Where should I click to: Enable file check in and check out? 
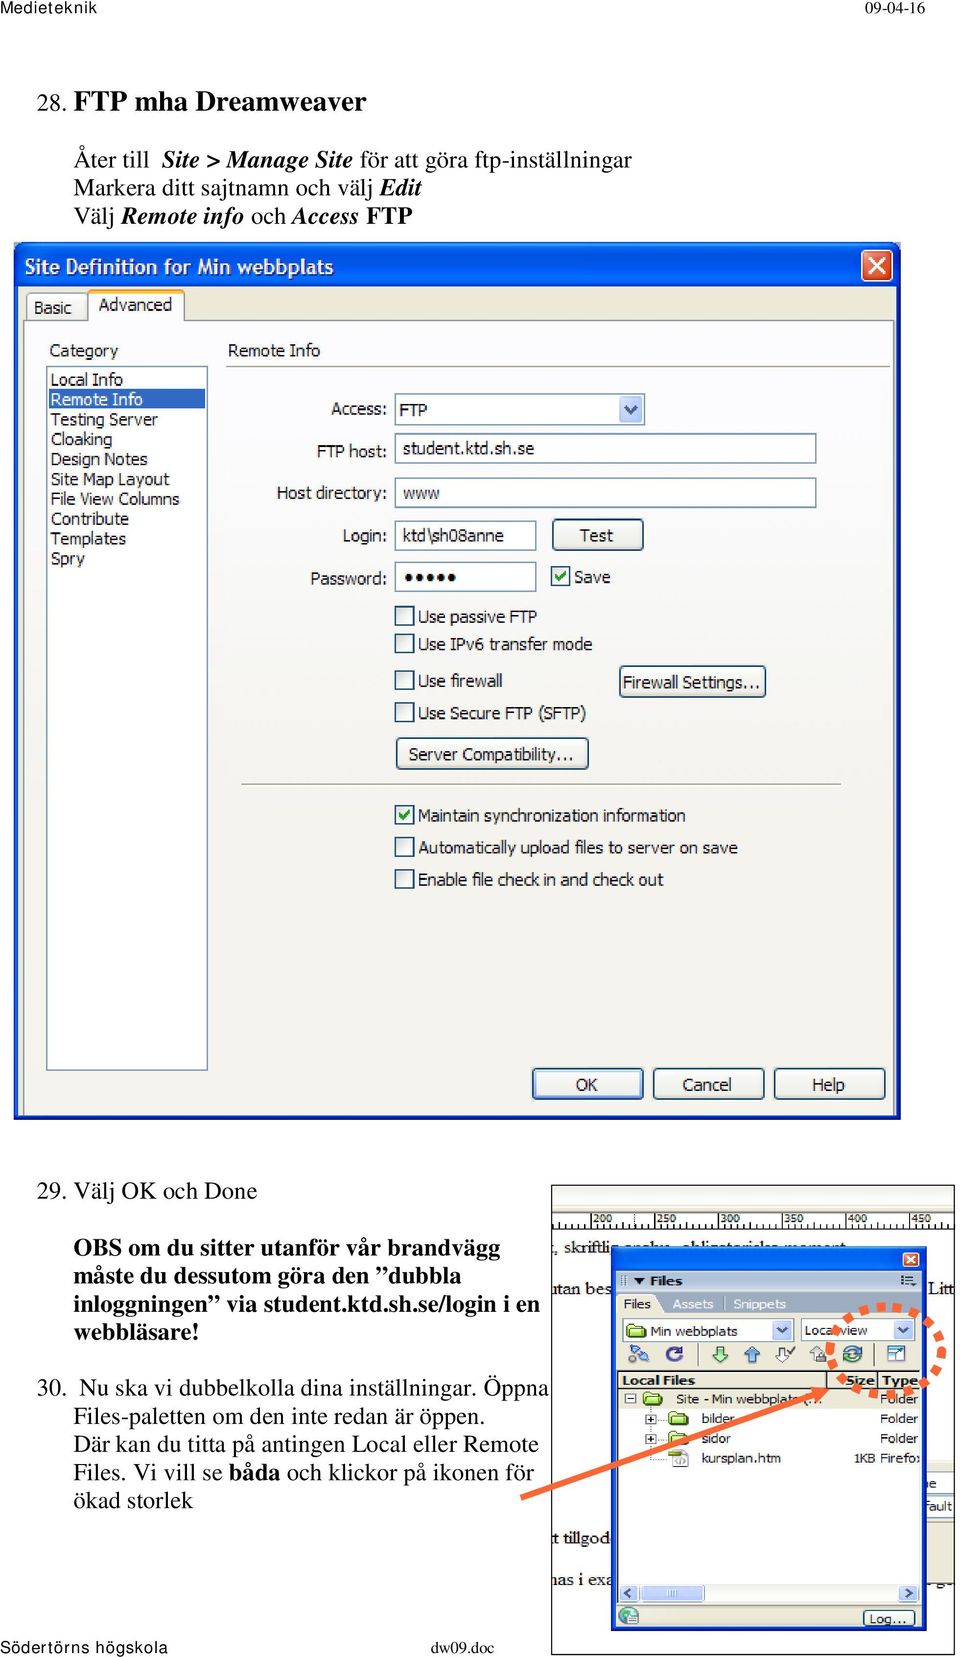click(405, 879)
